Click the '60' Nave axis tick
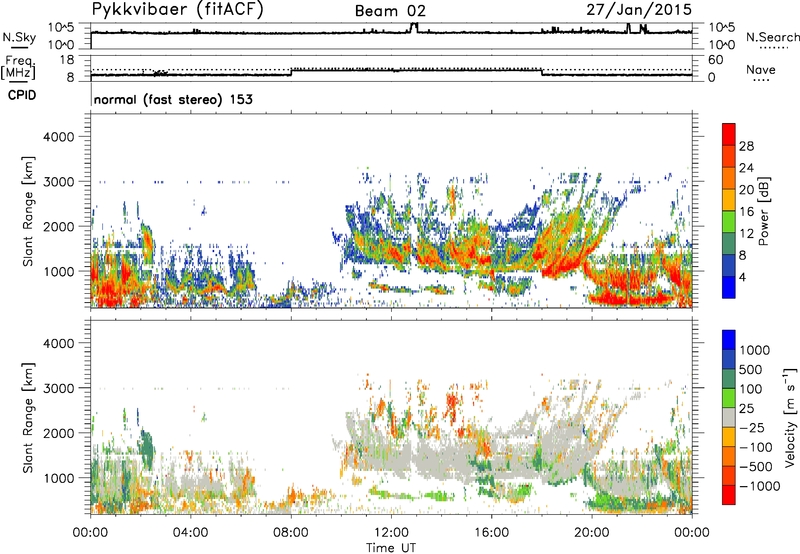 click(715, 60)
